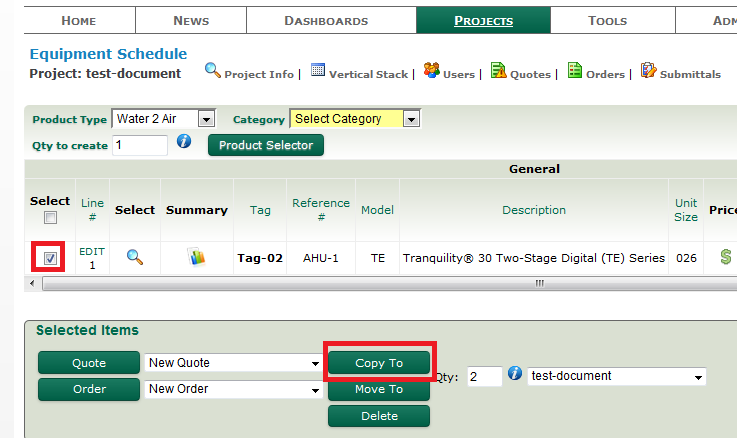Click the Orders icon
Viewport: 737px width, 438px height.
575,71
